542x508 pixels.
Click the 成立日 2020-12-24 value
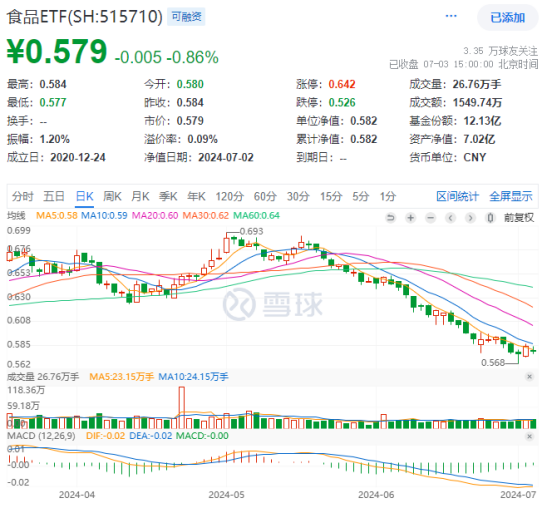(x=78, y=157)
